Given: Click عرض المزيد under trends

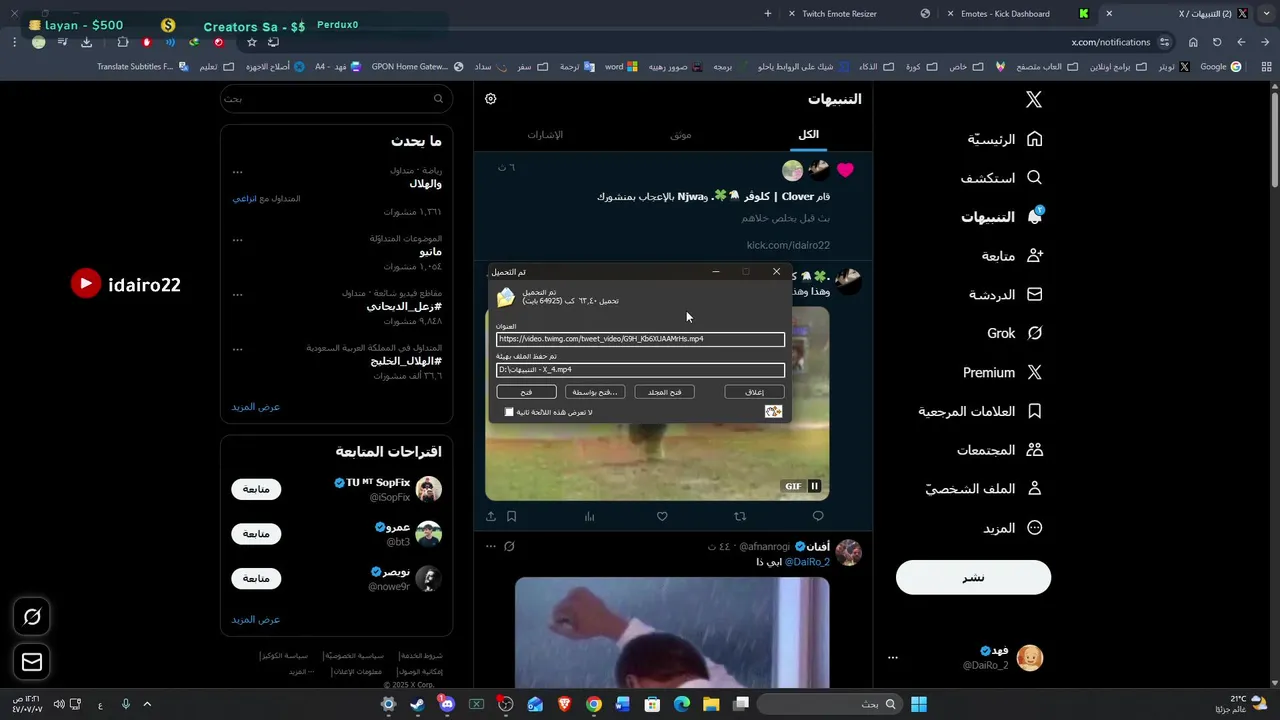Looking at the screenshot, I should point(256,407).
